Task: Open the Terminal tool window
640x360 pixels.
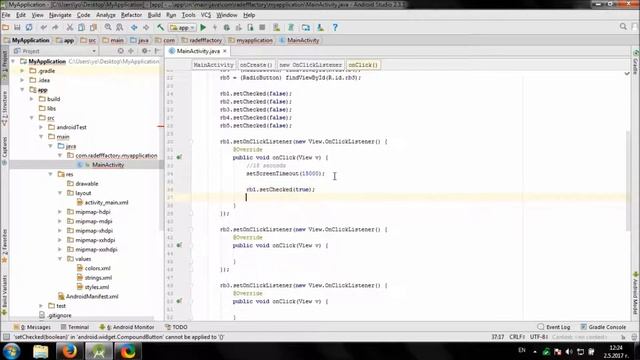Action: click(x=75, y=327)
